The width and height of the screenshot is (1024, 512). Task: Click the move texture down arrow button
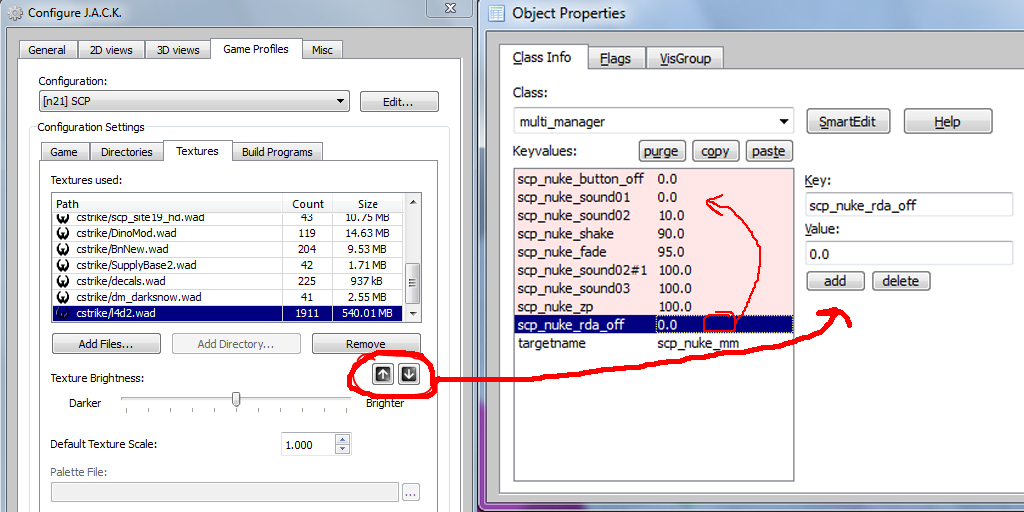coord(408,374)
